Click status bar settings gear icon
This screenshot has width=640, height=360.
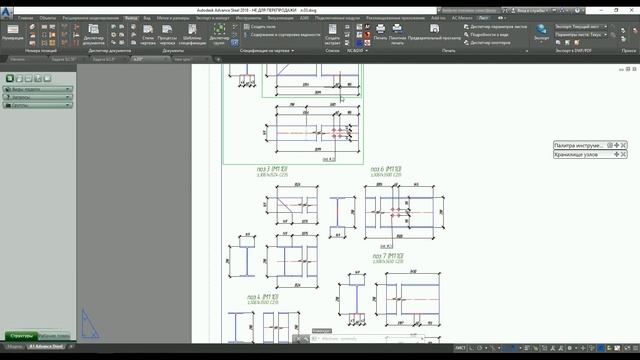(569, 348)
